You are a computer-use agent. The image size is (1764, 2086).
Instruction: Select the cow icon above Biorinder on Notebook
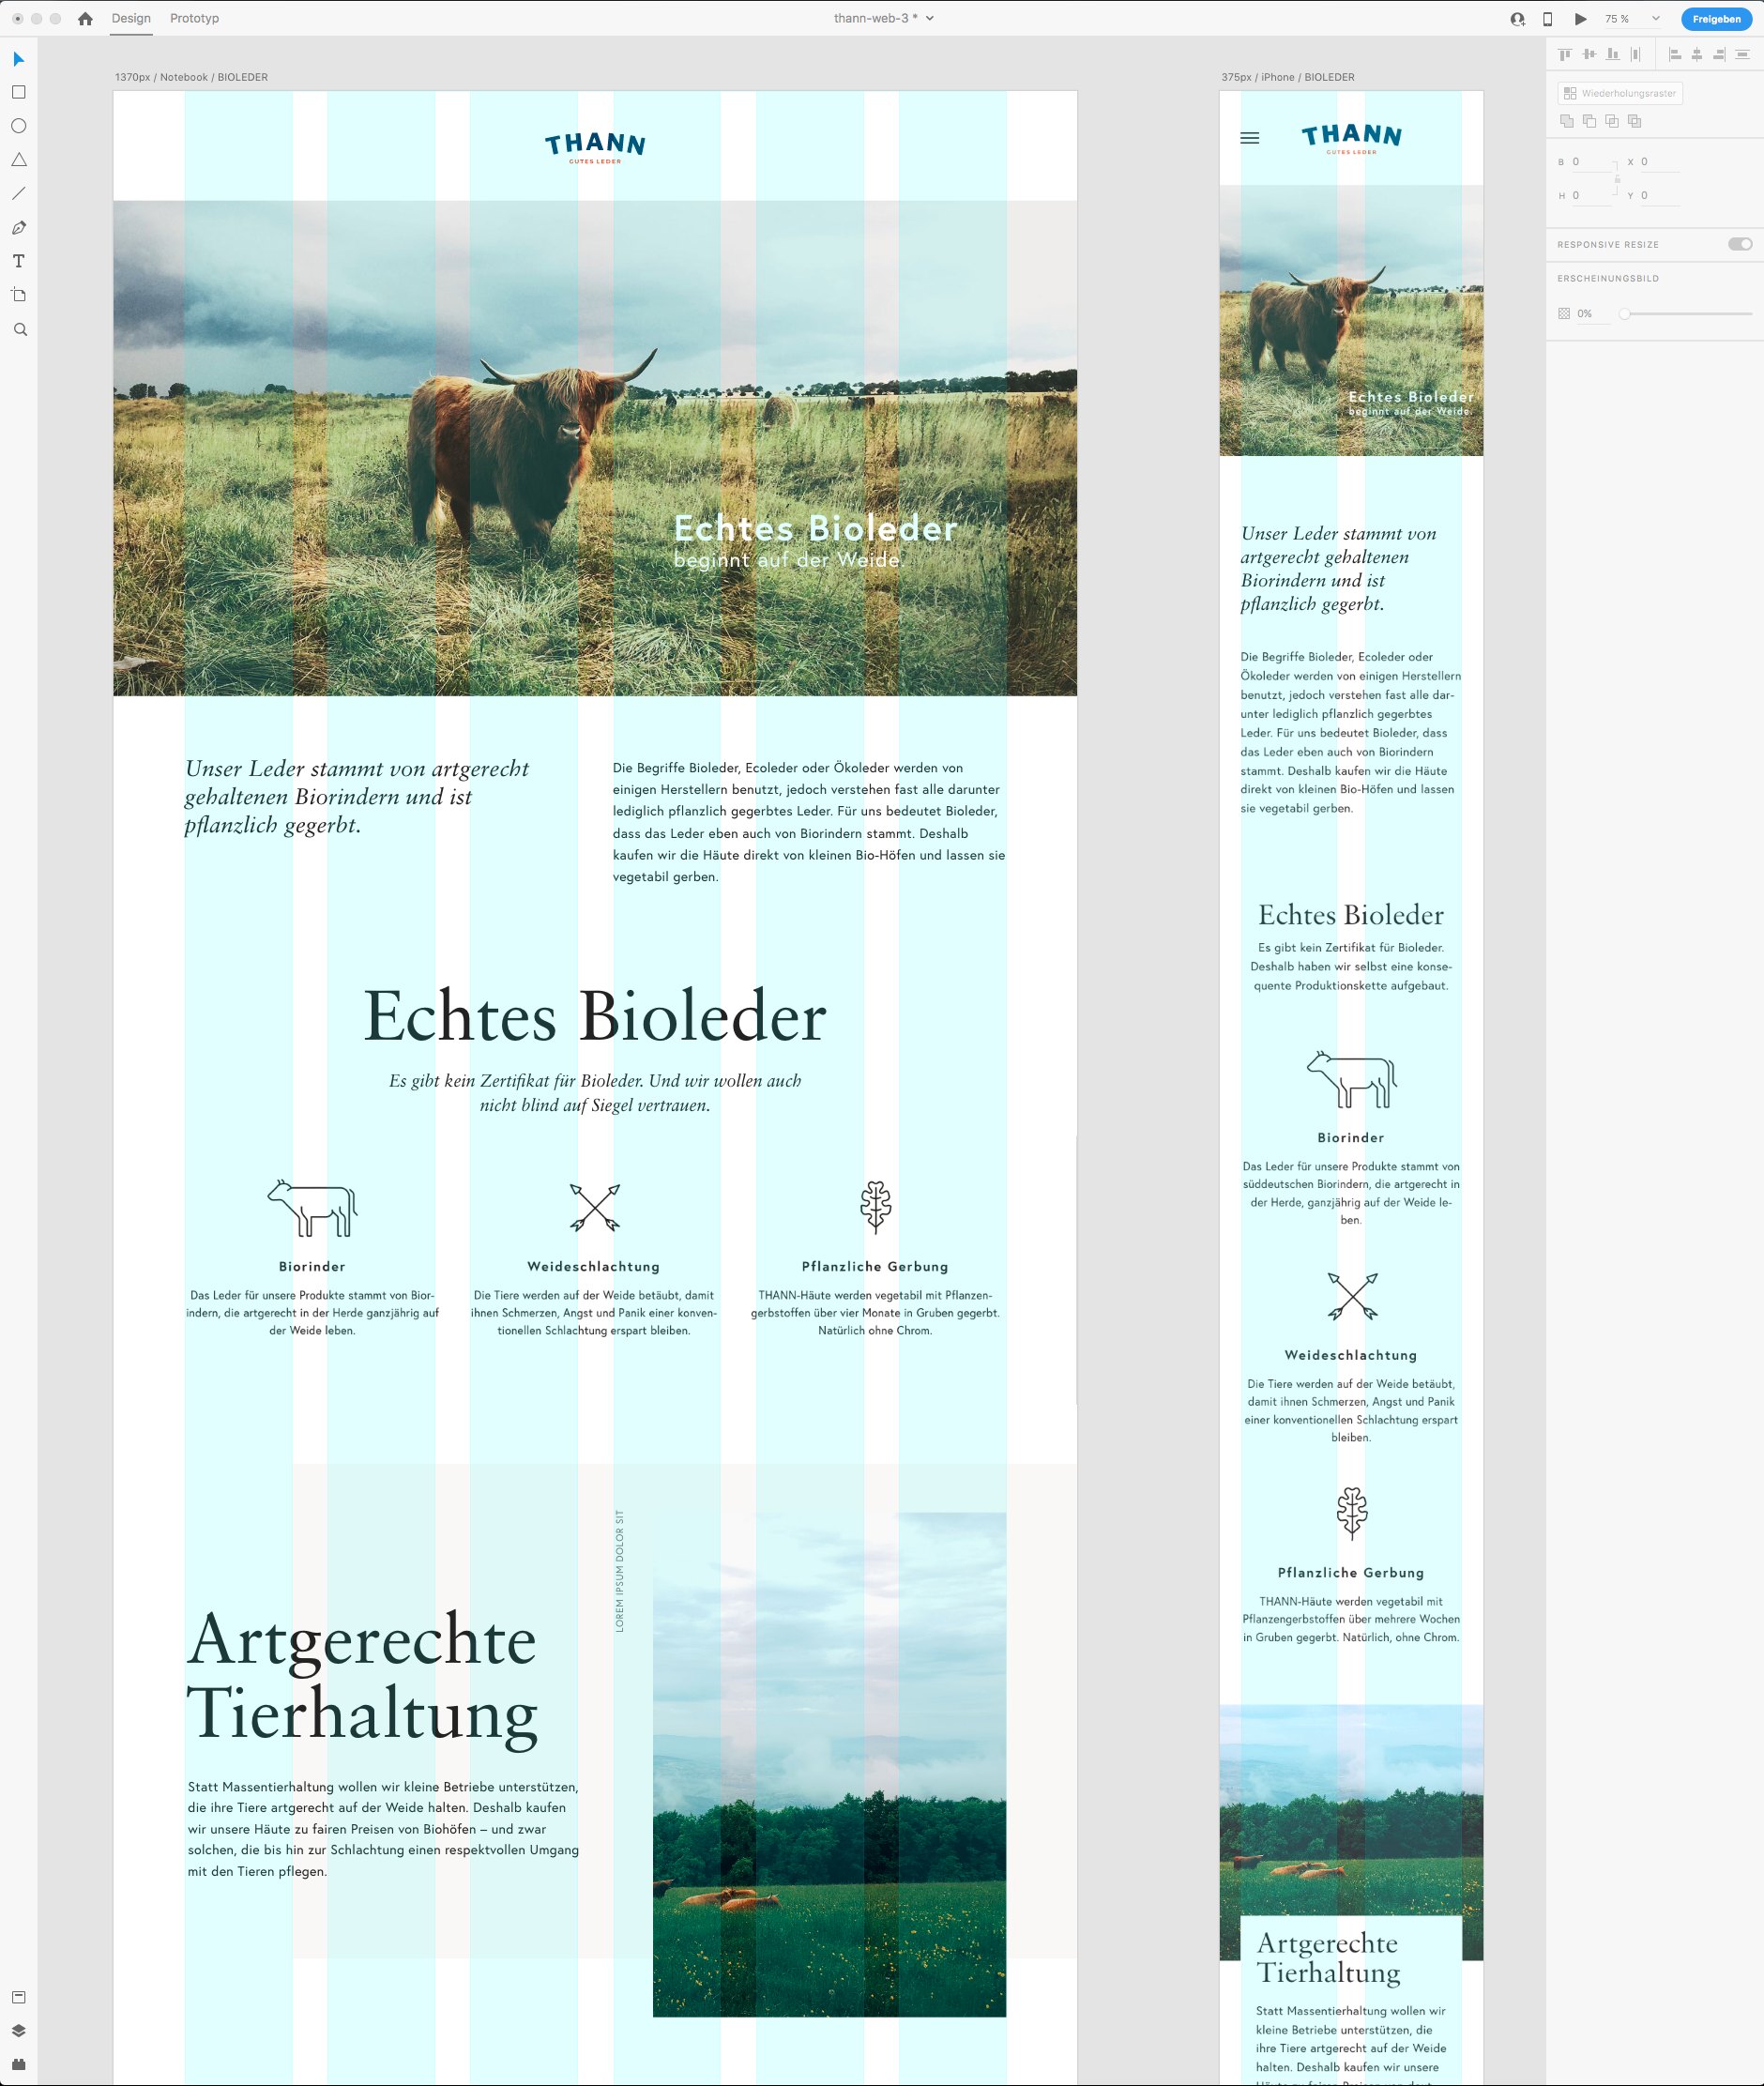pos(312,1208)
